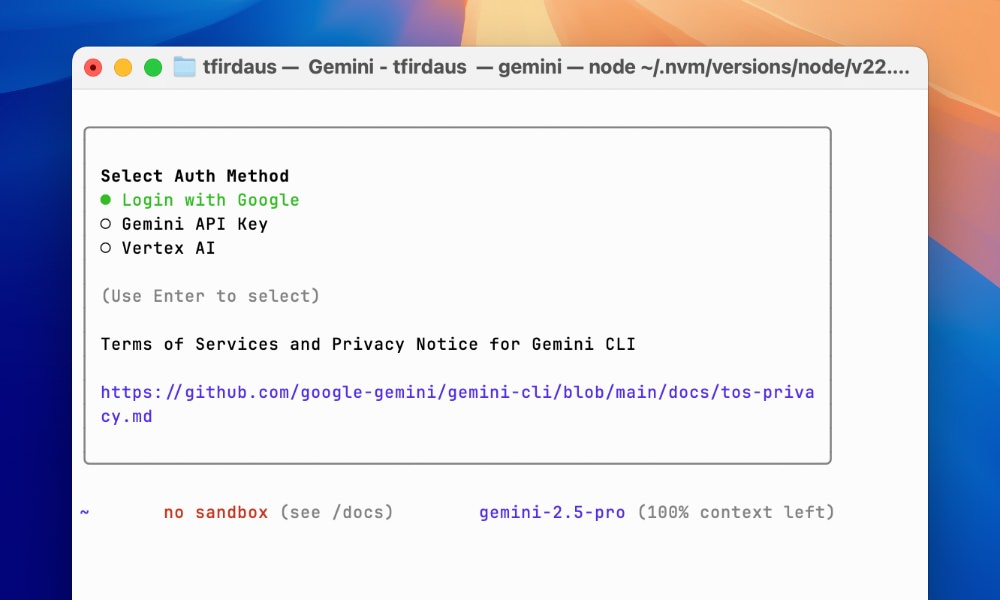This screenshot has width=1000, height=600.
Task: Select the Vertex AI auth method
Action: (168, 247)
